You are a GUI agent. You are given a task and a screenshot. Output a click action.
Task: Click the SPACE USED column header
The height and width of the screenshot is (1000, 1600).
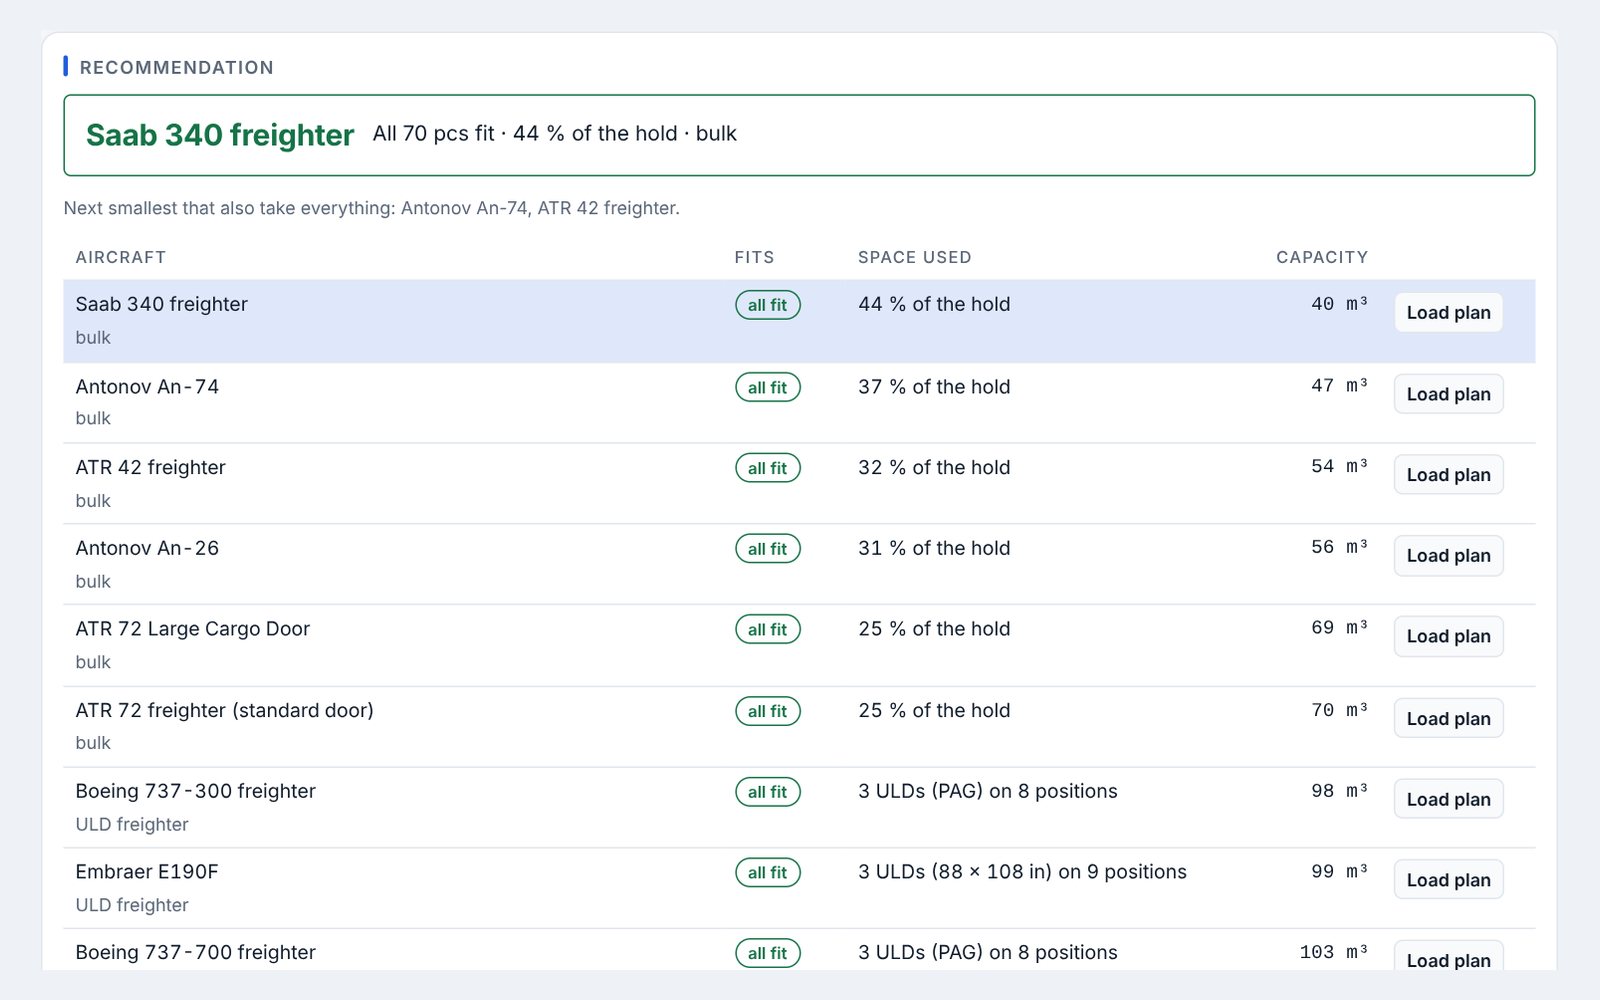[914, 257]
